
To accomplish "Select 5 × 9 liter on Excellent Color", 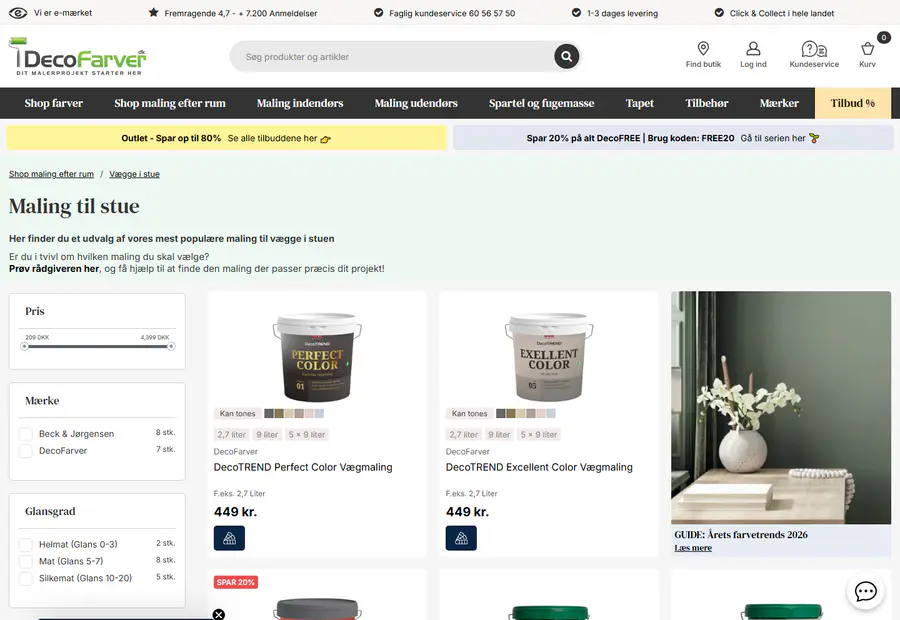I will coord(538,435).
